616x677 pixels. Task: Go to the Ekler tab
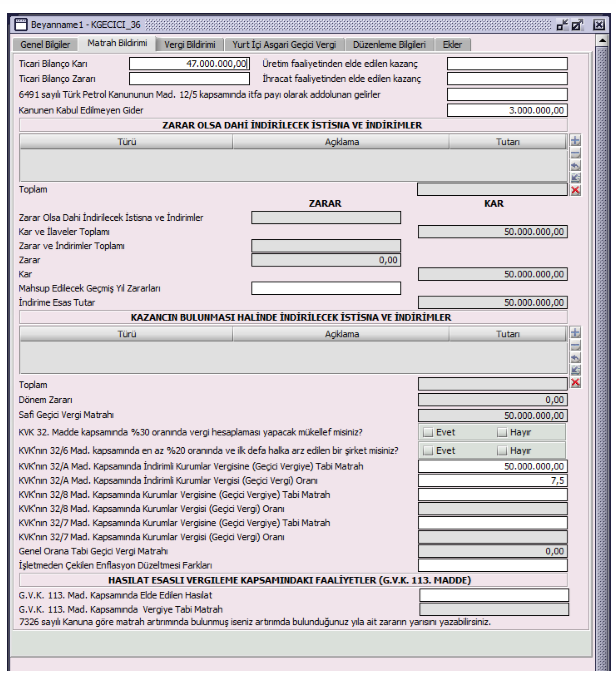pyautogui.click(x=452, y=44)
